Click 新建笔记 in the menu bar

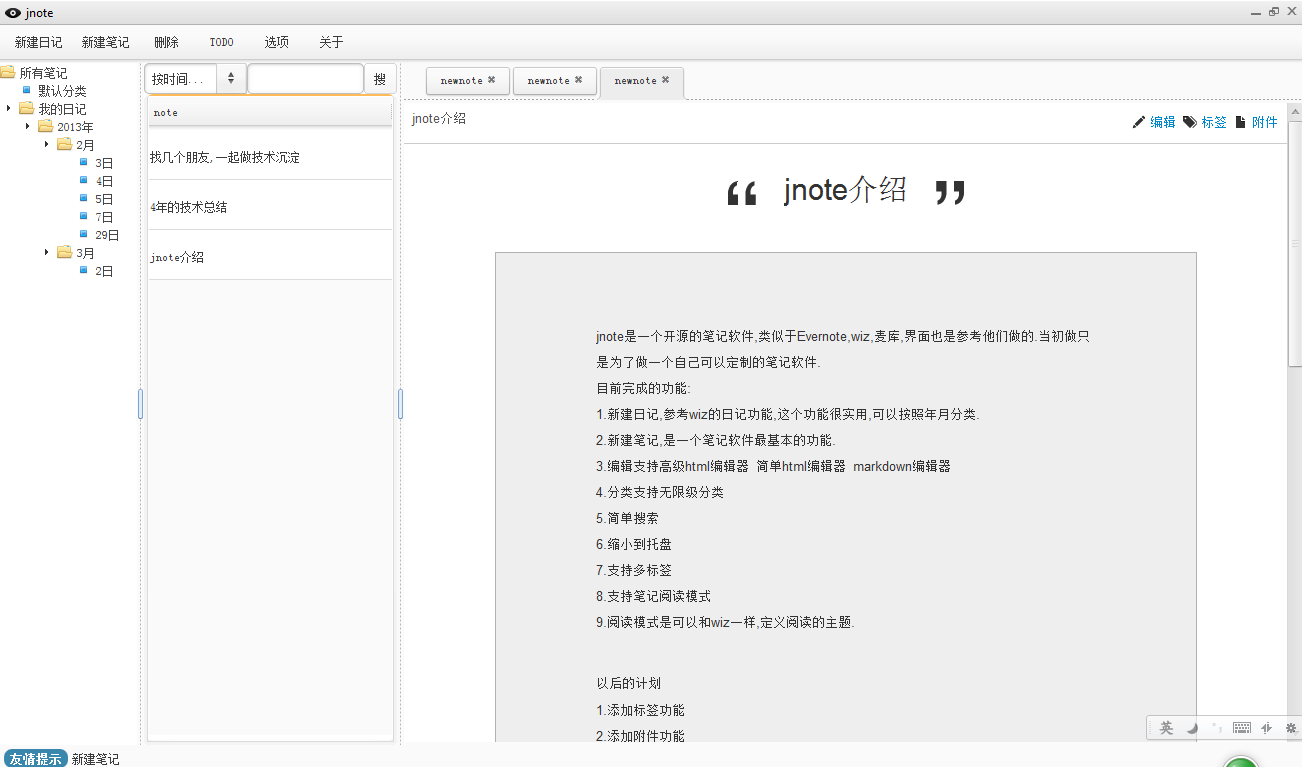click(x=105, y=42)
